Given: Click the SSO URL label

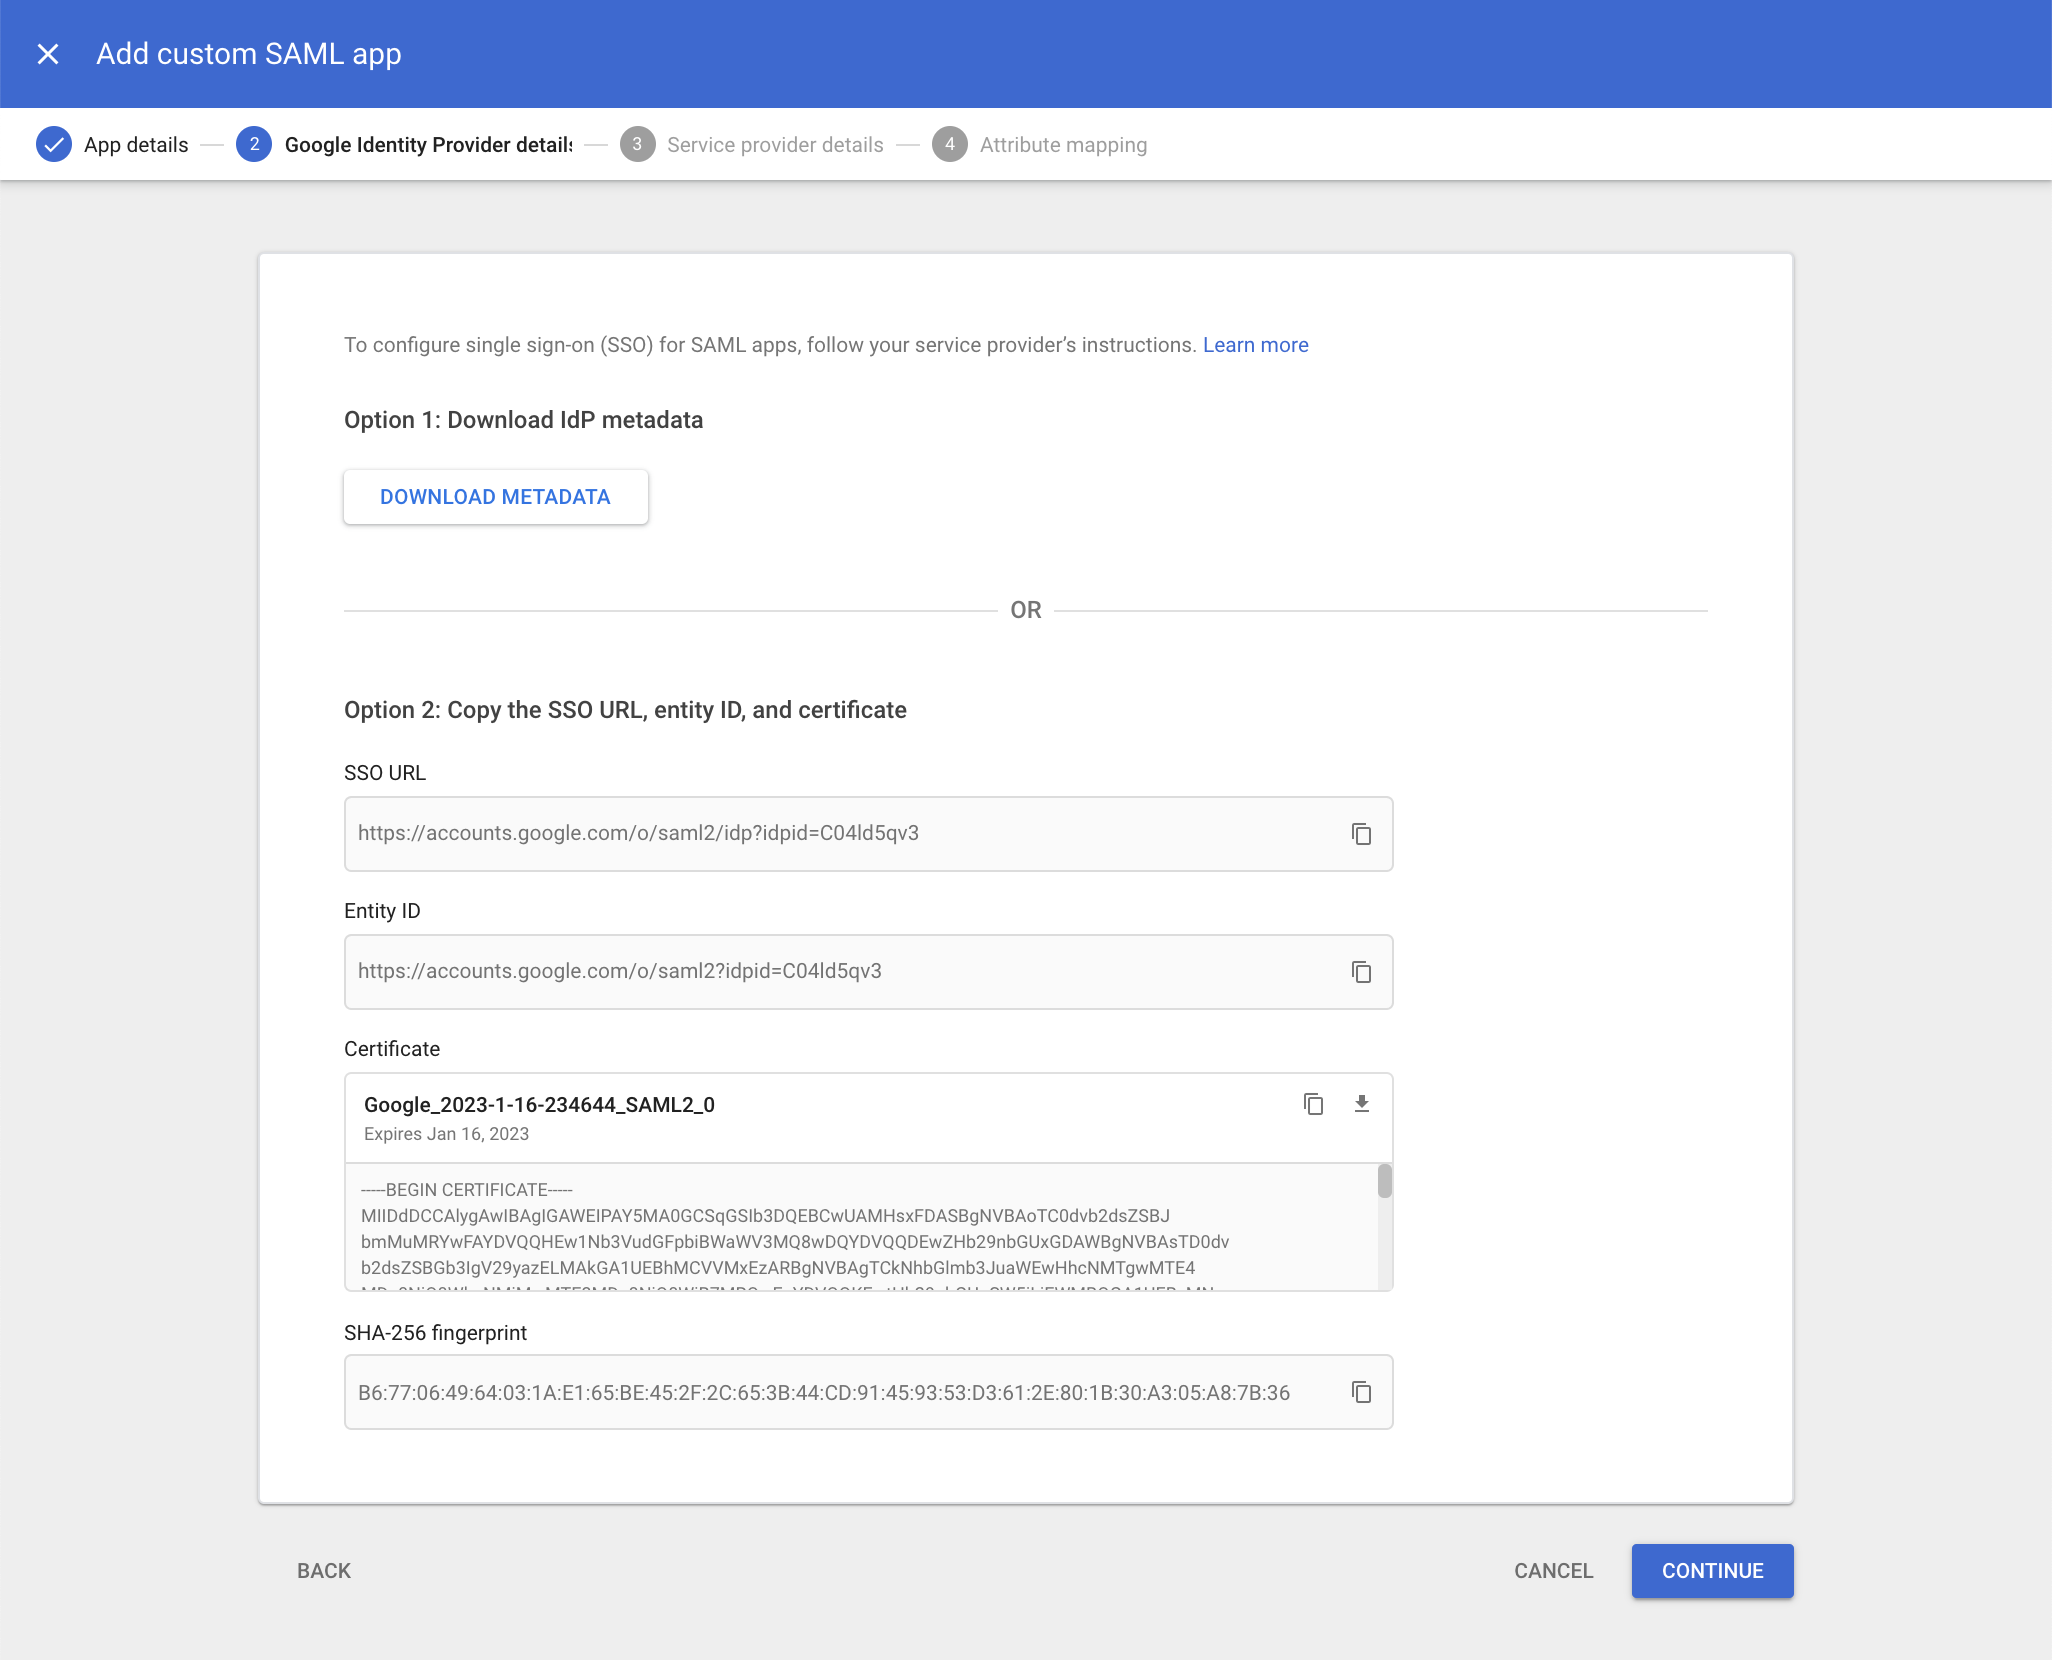Looking at the screenshot, I should click(385, 773).
